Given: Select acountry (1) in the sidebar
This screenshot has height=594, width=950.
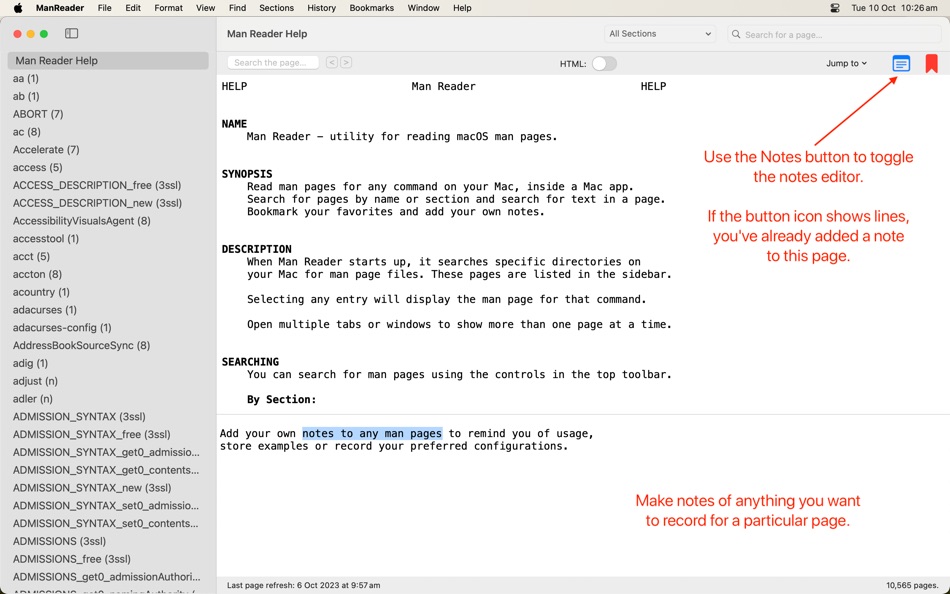Looking at the screenshot, I should (108, 292).
